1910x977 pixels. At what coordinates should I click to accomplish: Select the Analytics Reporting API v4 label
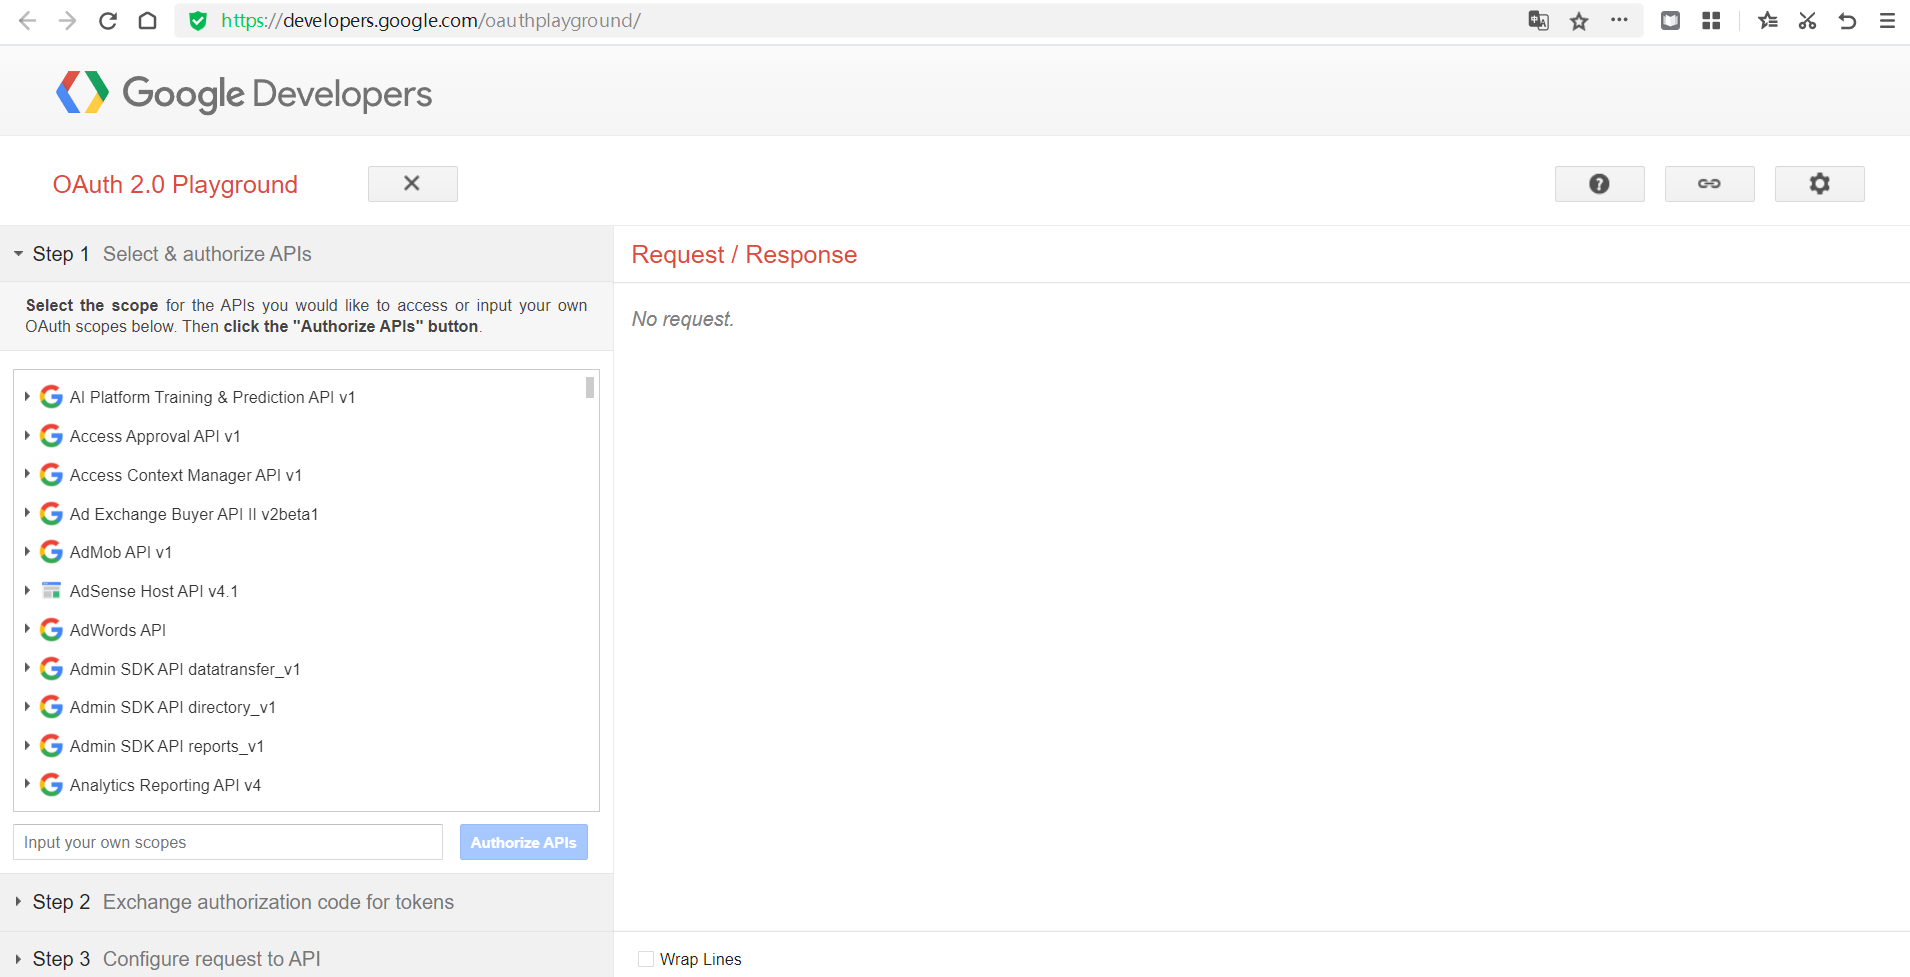click(165, 785)
